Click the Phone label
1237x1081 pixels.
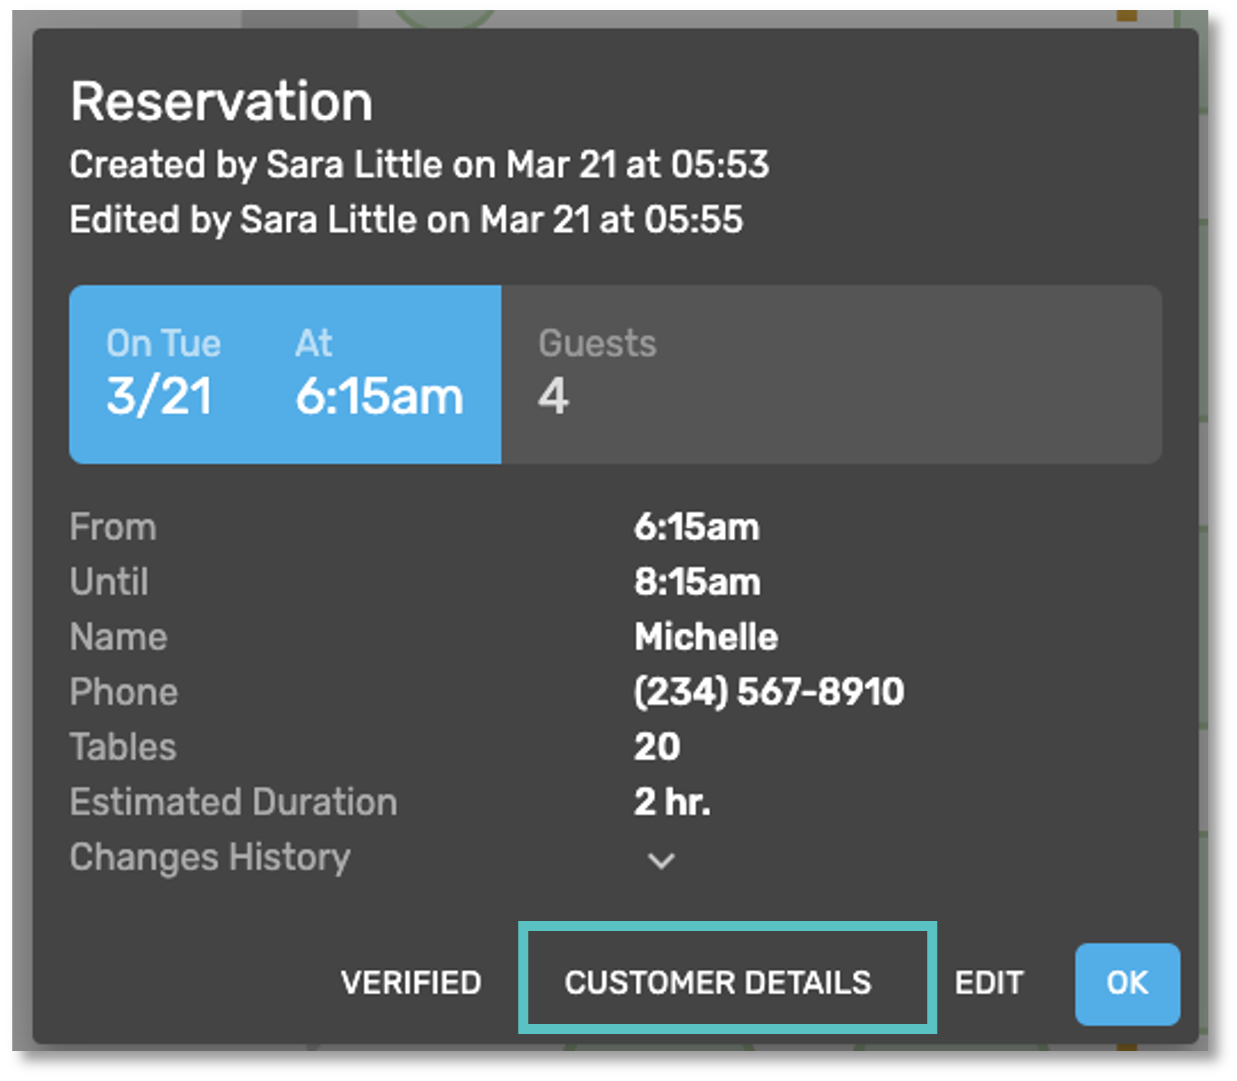[124, 692]
